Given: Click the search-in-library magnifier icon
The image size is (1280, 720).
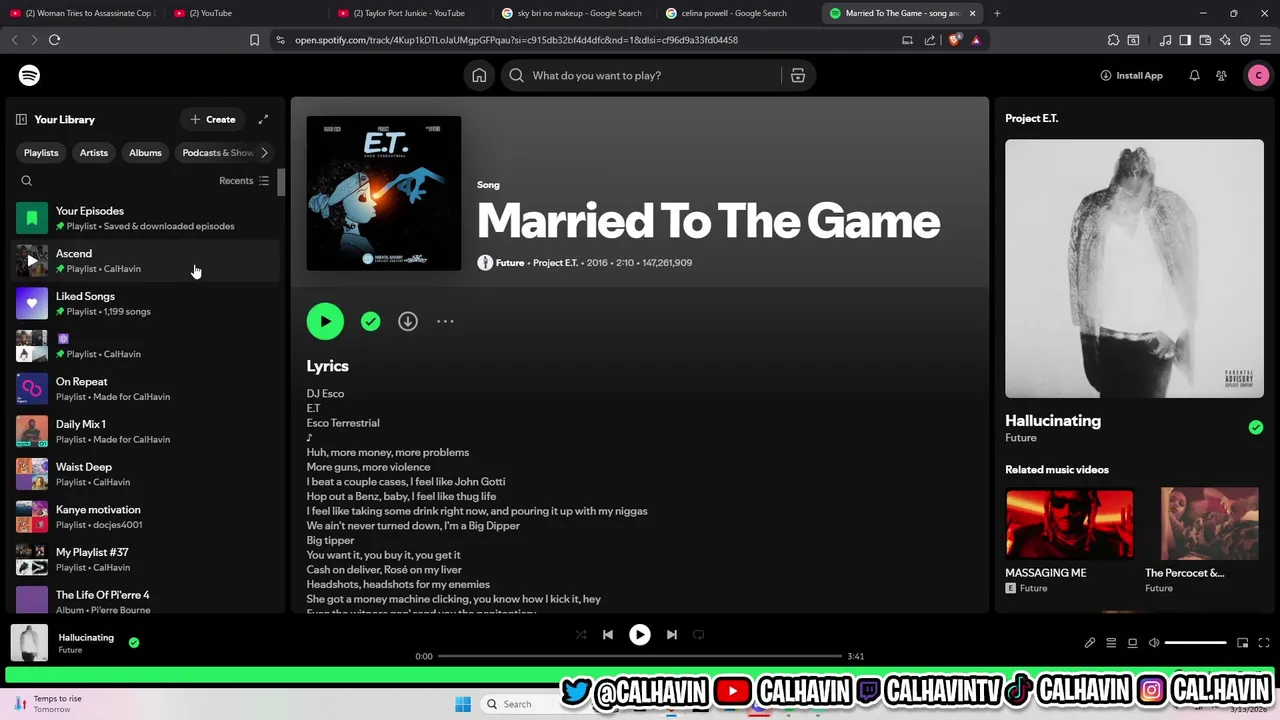Looking at the screenshot, I should click(27, 181).
